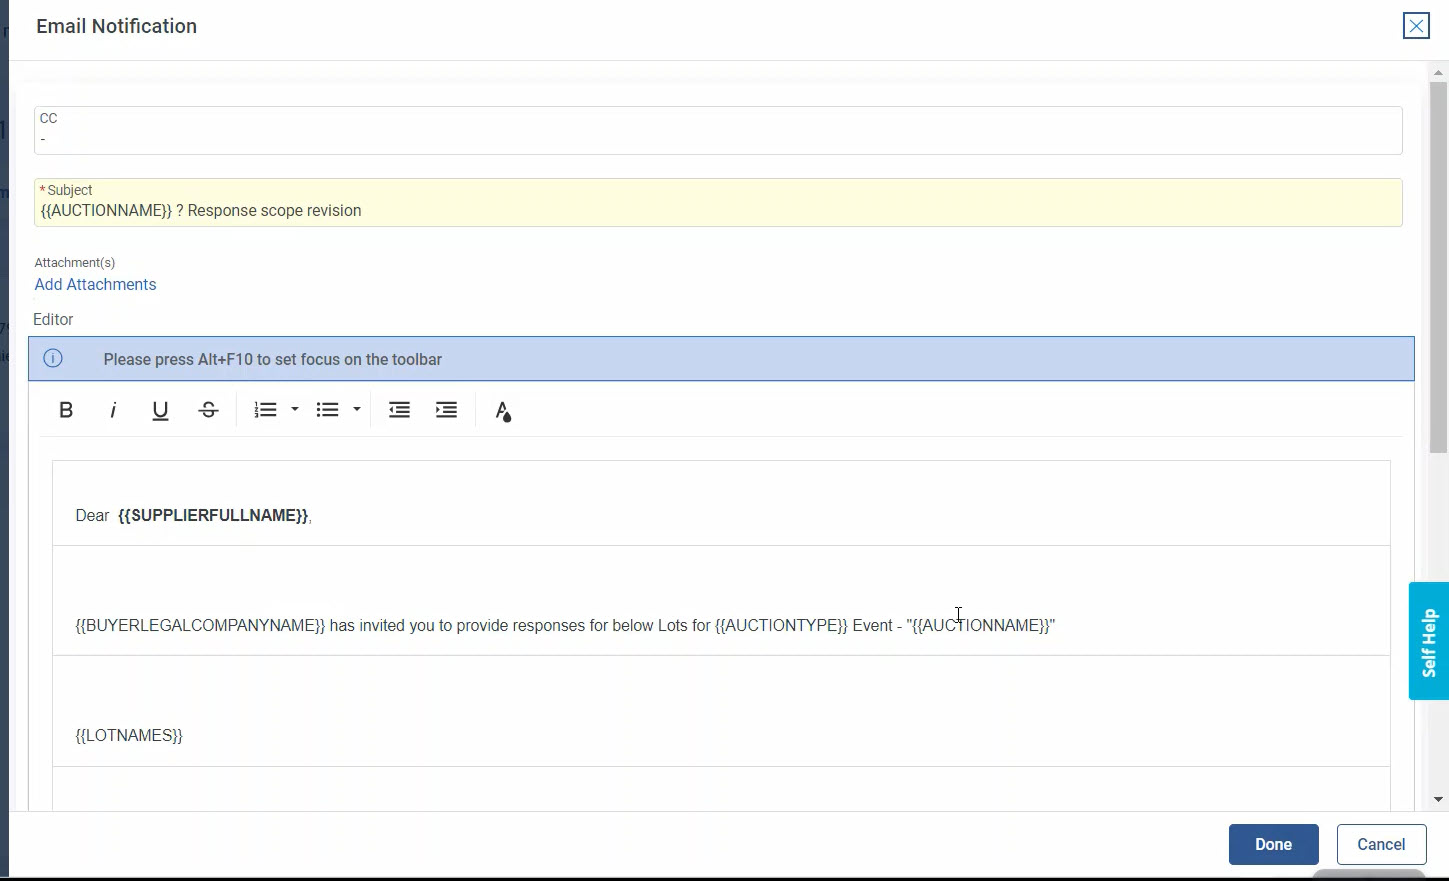Insert a bulleted list
The width and height of the screenshot is (1449, 881).
[x=327, y=410]
